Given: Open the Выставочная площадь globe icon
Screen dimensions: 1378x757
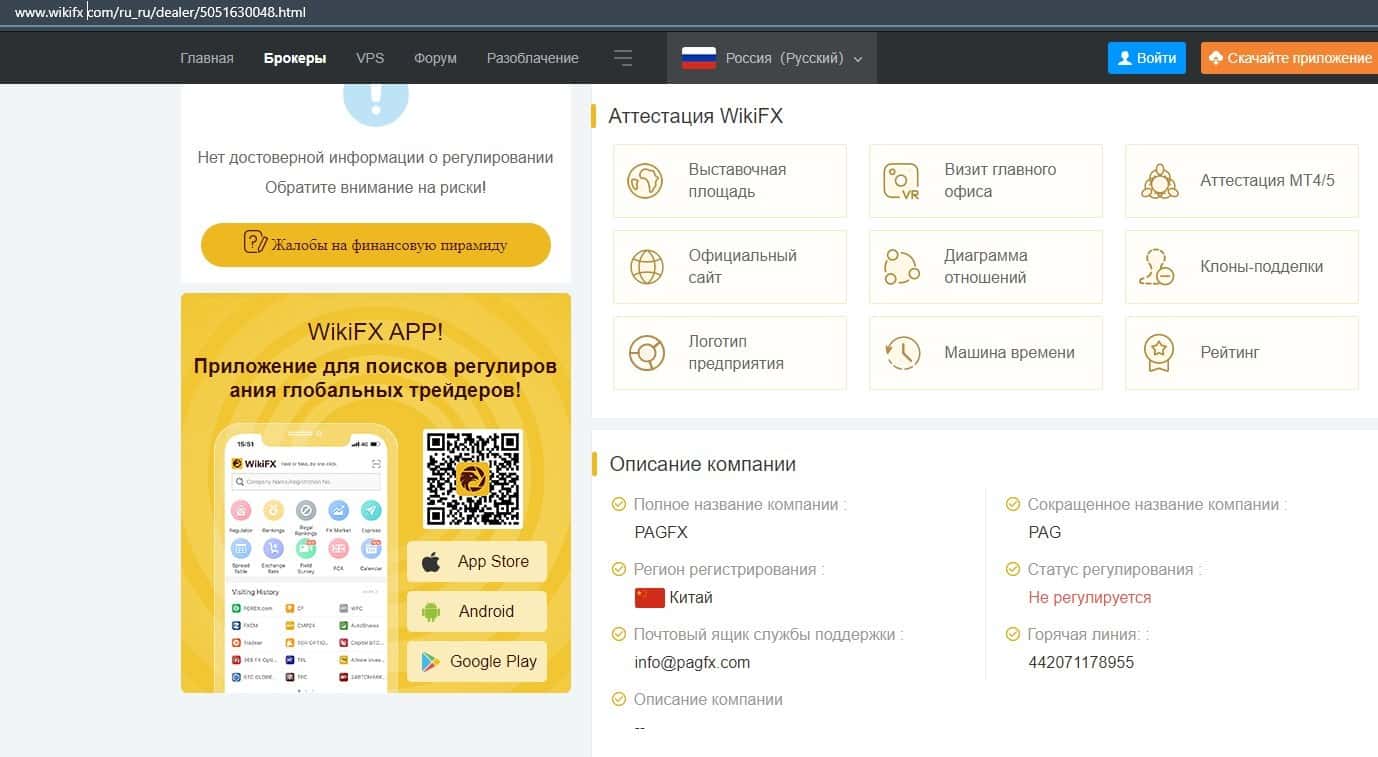Looking at the screenshot, I should (x=646, y=181).
